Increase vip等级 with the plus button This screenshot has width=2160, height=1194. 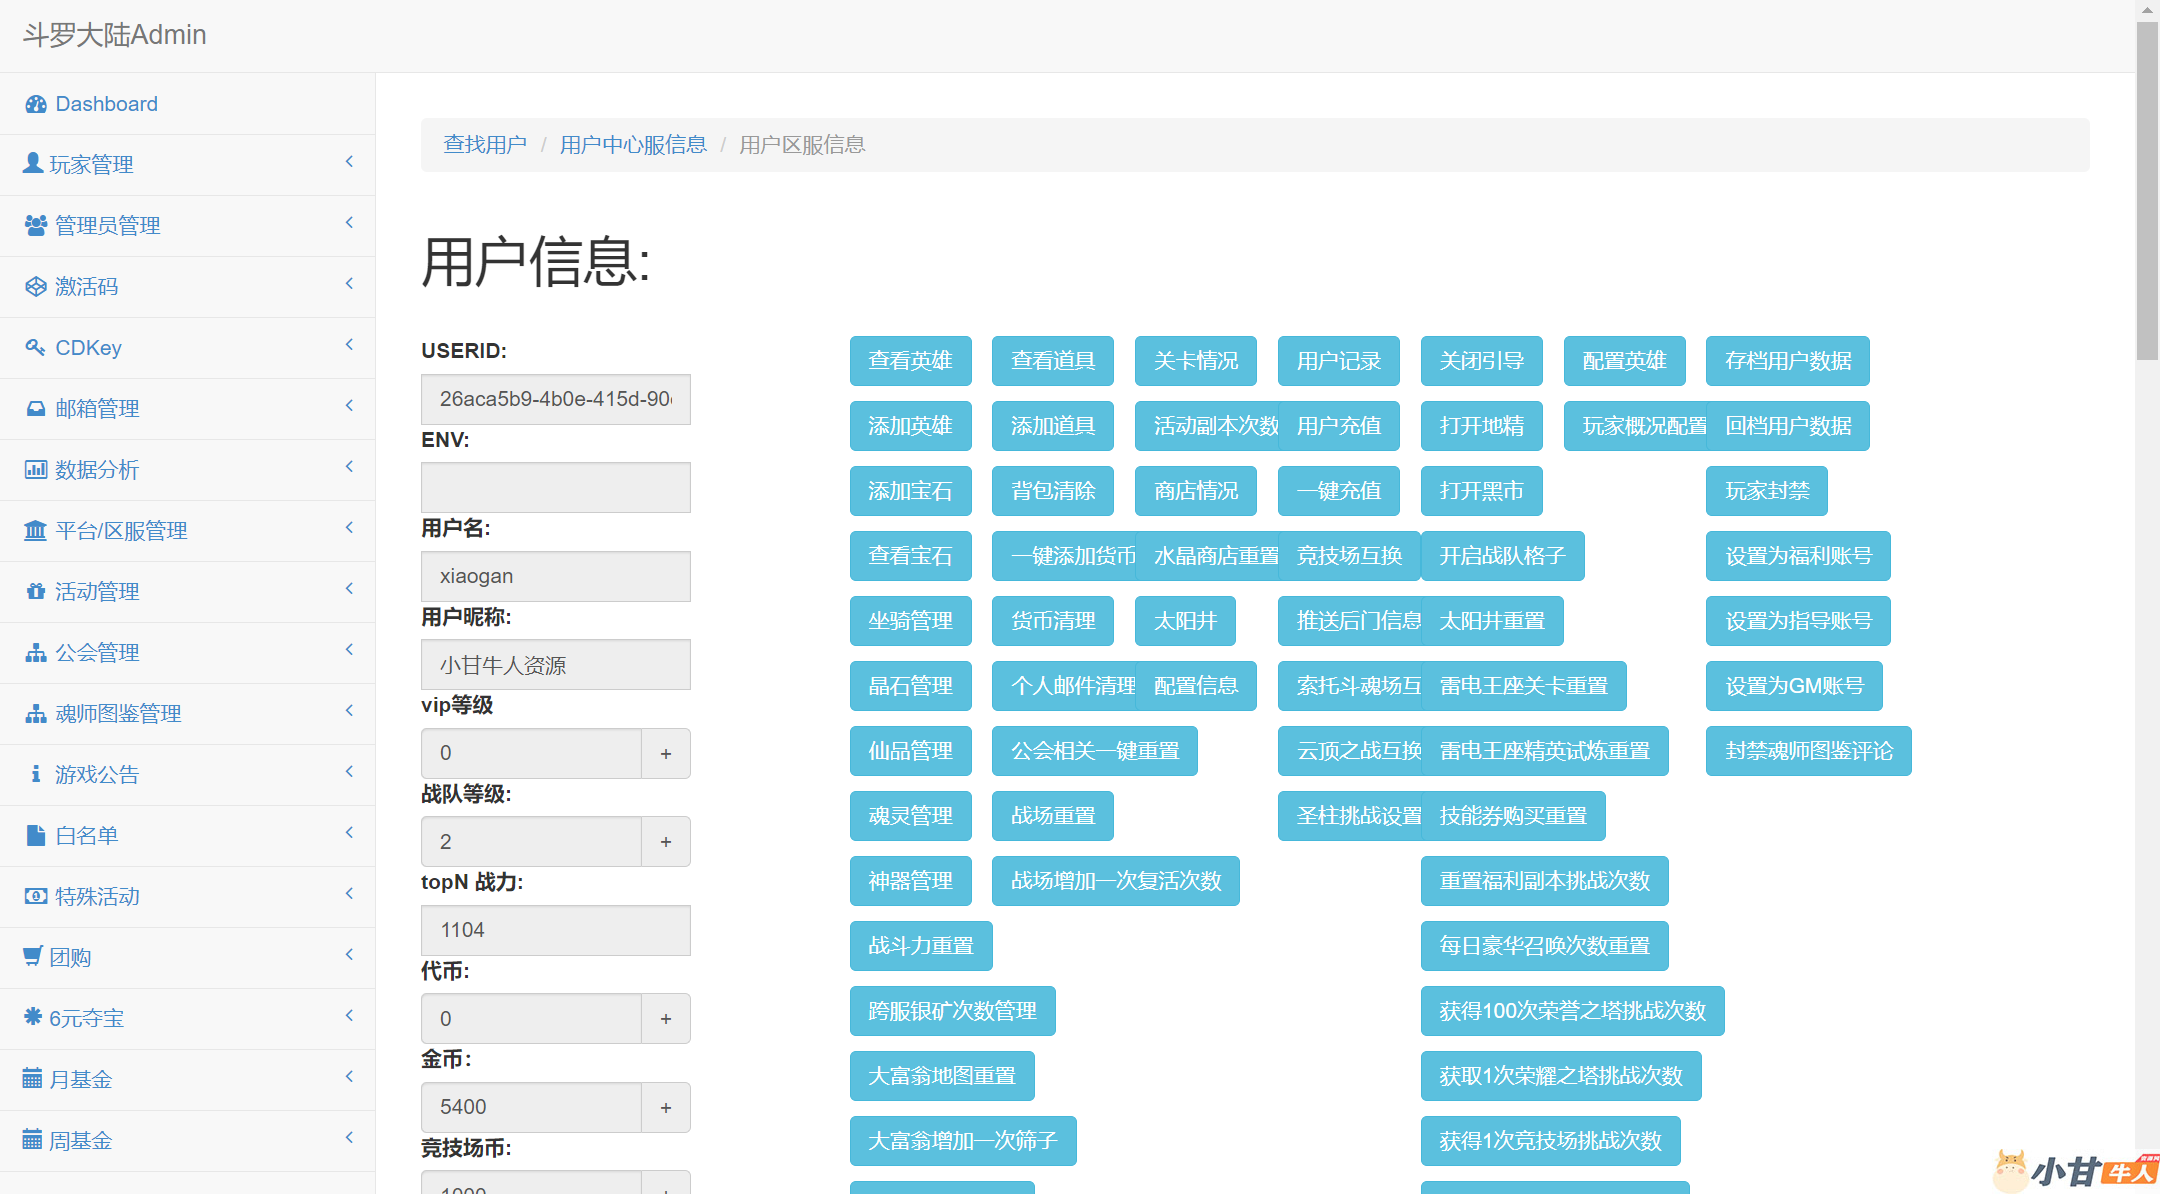click(x=665, y=753)
